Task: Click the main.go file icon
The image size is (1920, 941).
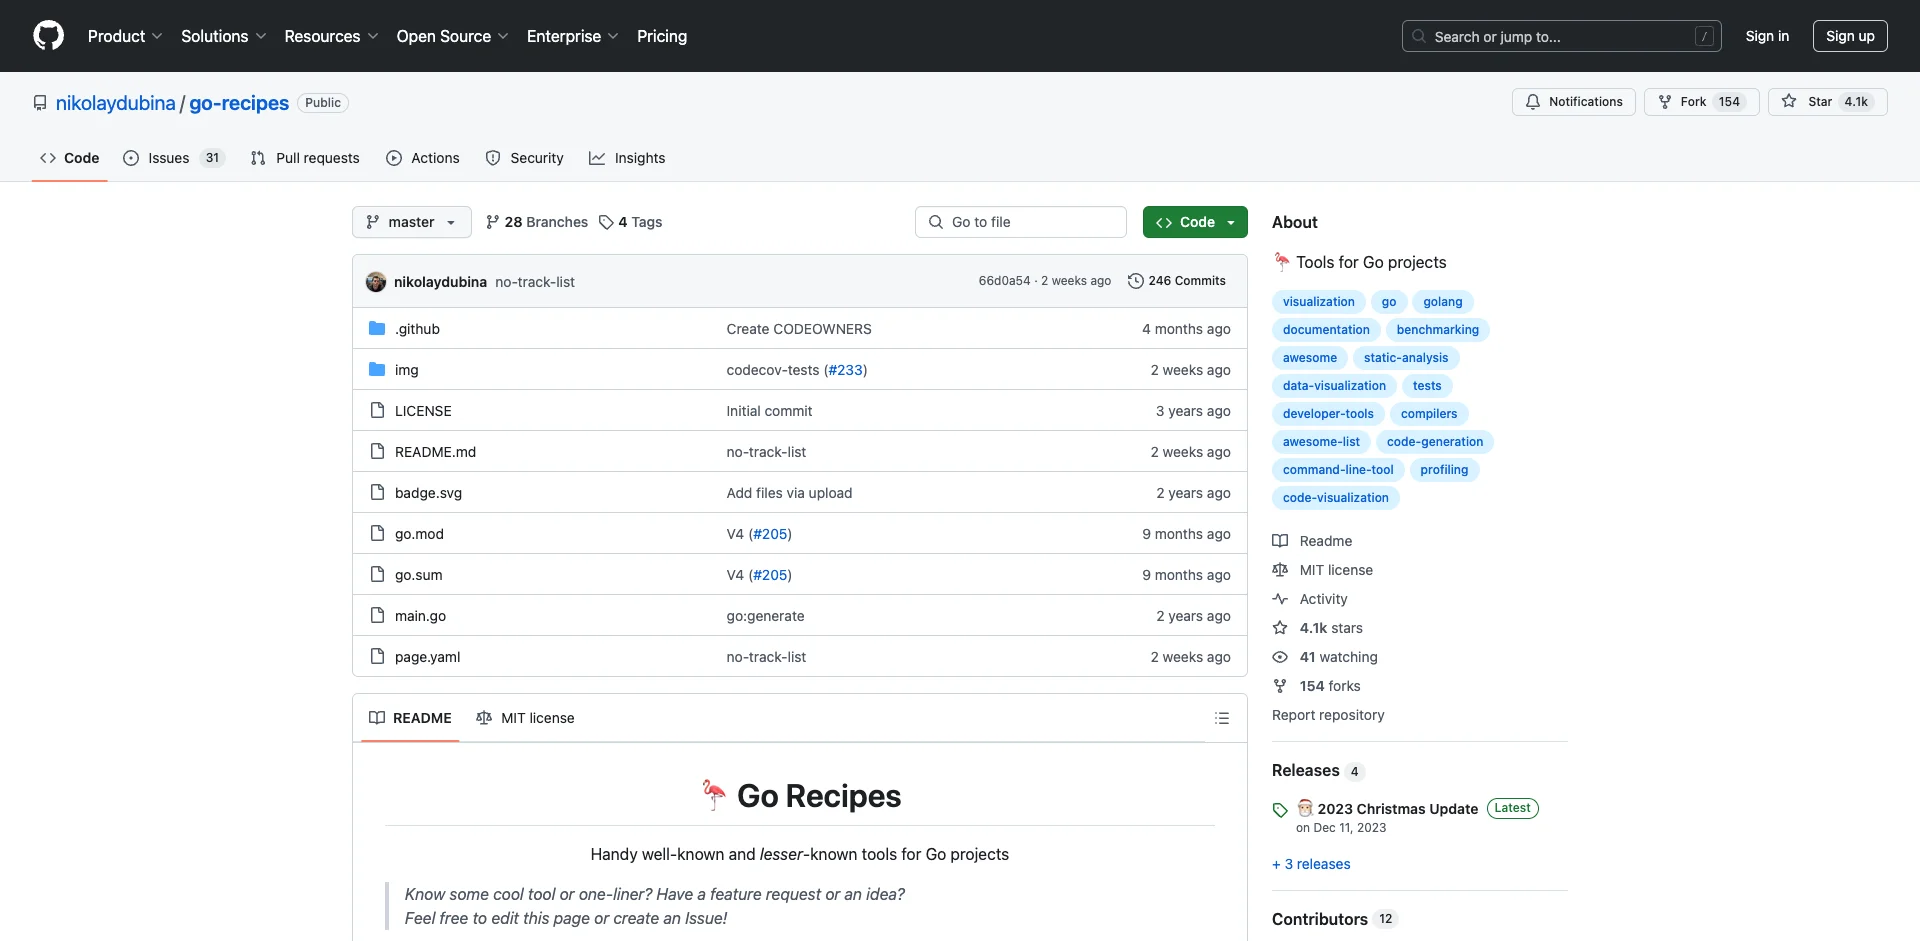Action: (x=377, y=615)
